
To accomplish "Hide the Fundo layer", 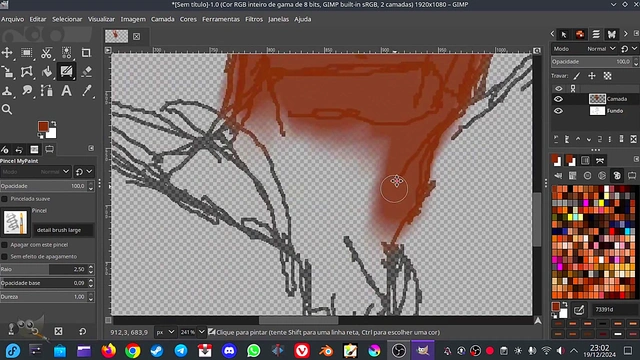I will pyautogui.click(x=558, y=111).
